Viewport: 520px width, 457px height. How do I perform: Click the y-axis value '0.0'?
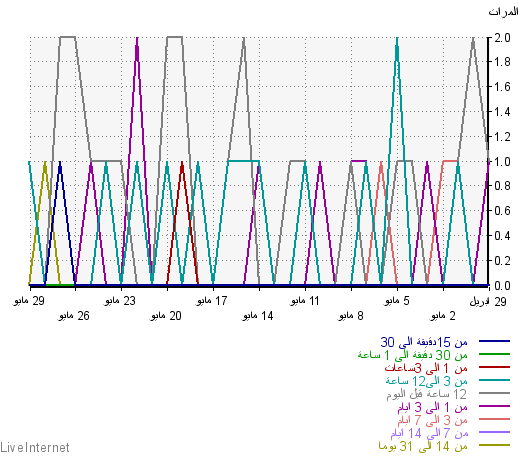[502, 286]
